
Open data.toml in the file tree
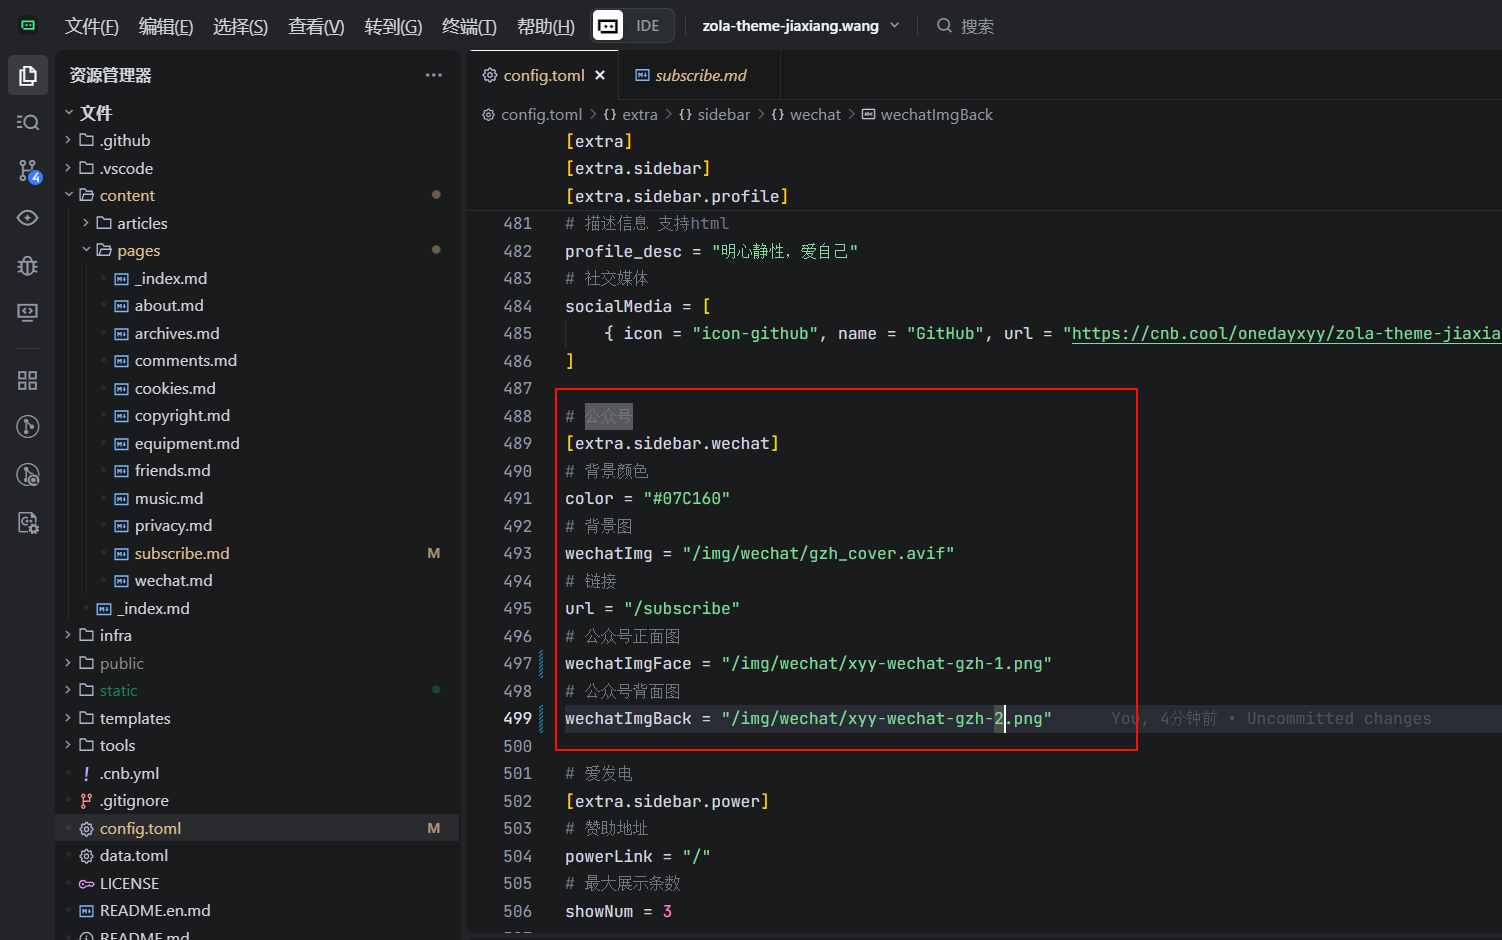(134, 856)
